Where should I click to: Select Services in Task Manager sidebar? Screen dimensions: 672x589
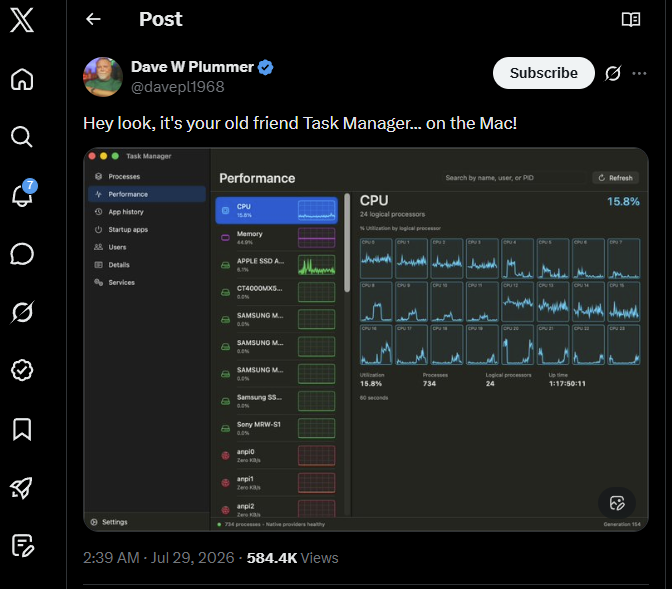[x=147, y=282]
